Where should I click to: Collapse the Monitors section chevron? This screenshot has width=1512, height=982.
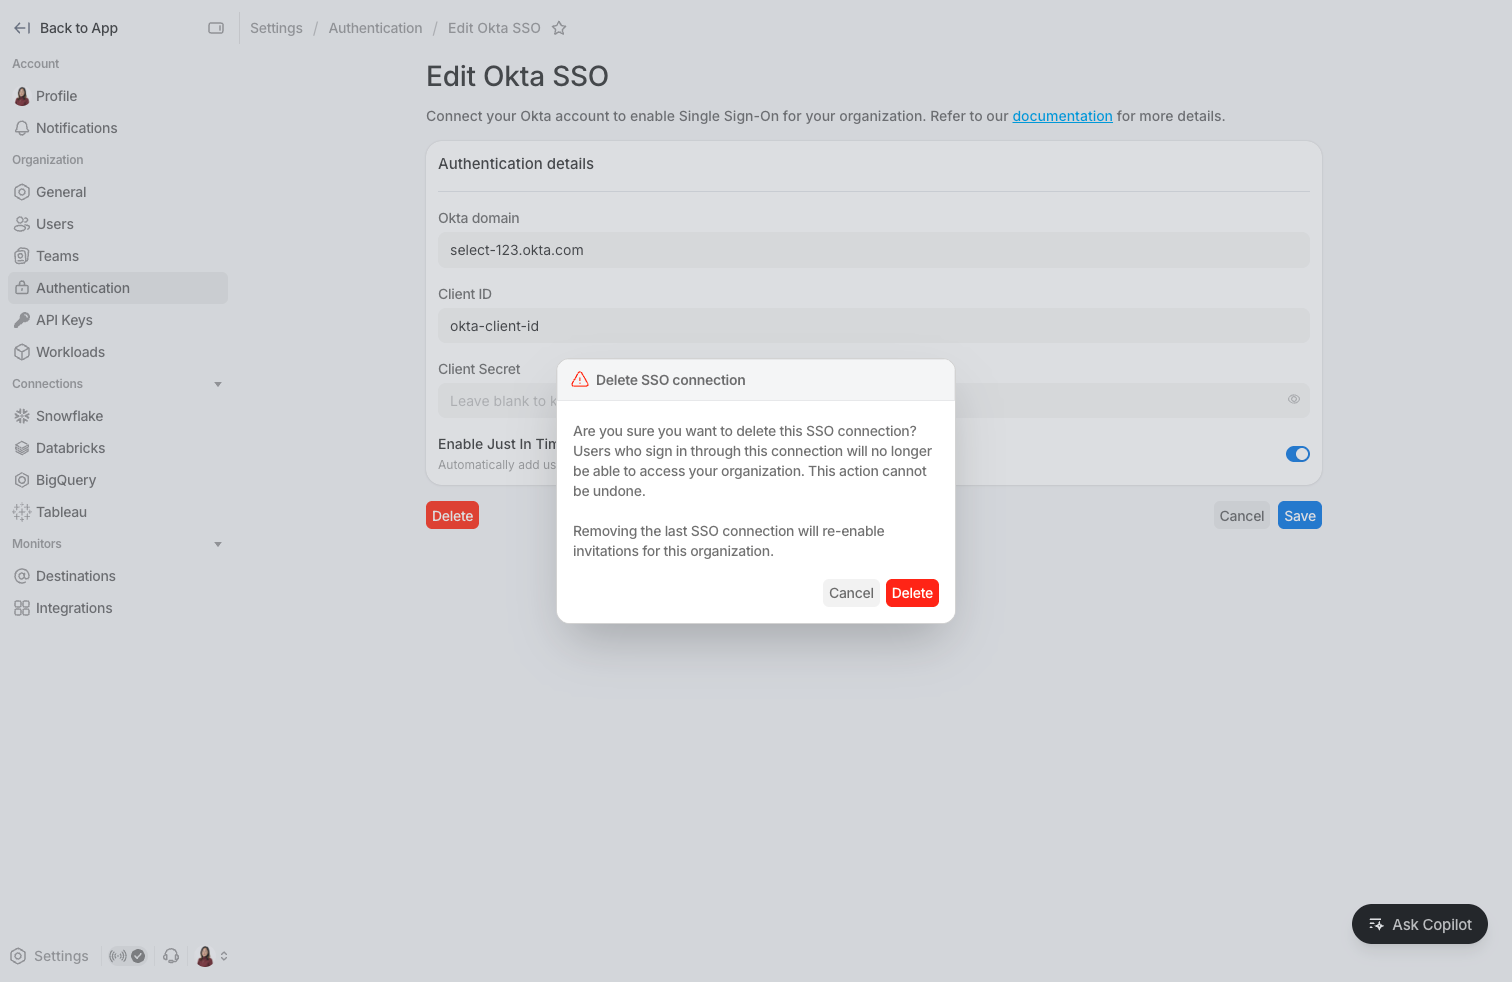[x=218, y=544]
